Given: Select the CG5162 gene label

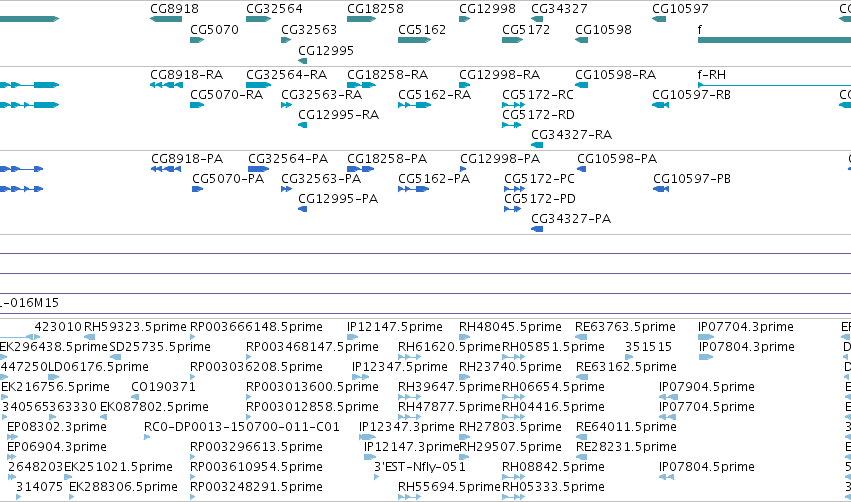Looking at the screenshot, I should click(x=422, y=29).
